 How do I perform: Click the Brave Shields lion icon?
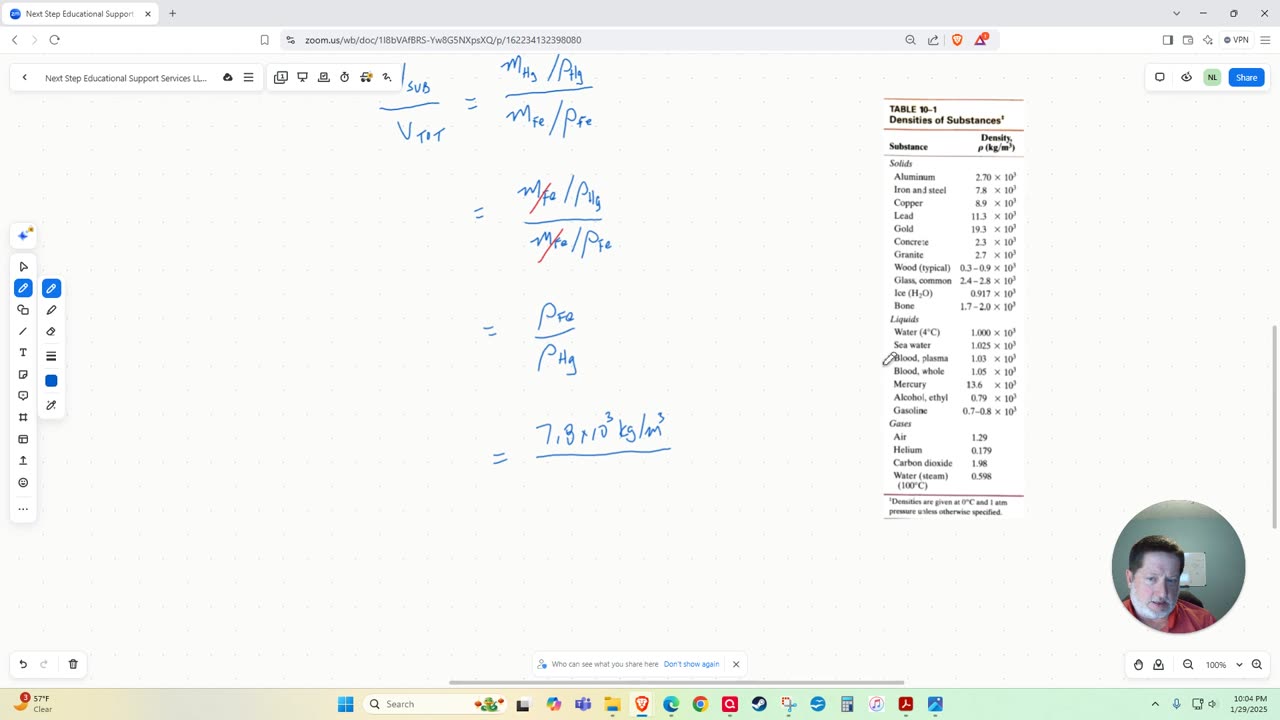(958, 40)
